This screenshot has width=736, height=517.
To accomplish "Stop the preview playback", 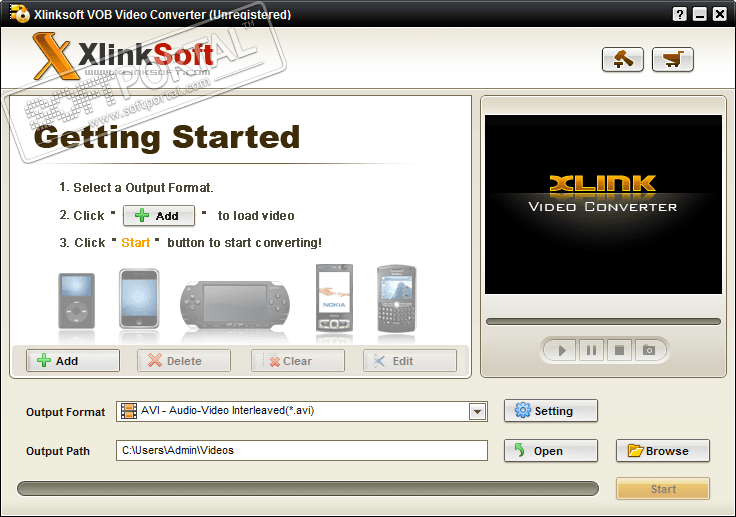I will [x=619, y=350].
